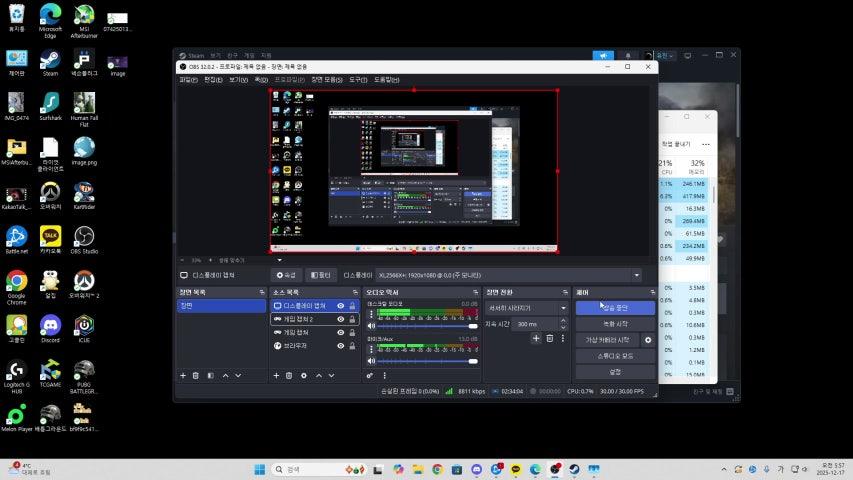Add a scene with the plus icon
The height and width of the screenshot is (480, 853).
tap(182, 375)
